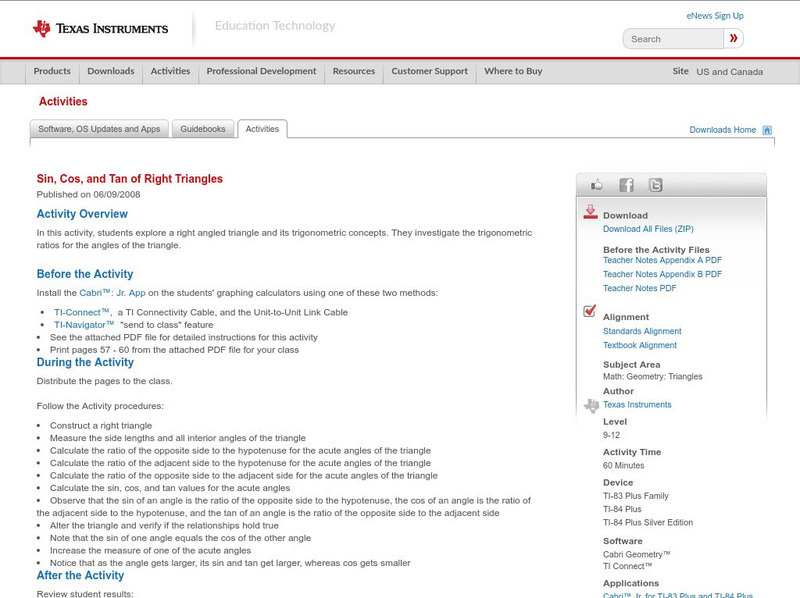Click the Activity Overview heading
This screenshot has width=800, height=598.
[x=82, y=214]
